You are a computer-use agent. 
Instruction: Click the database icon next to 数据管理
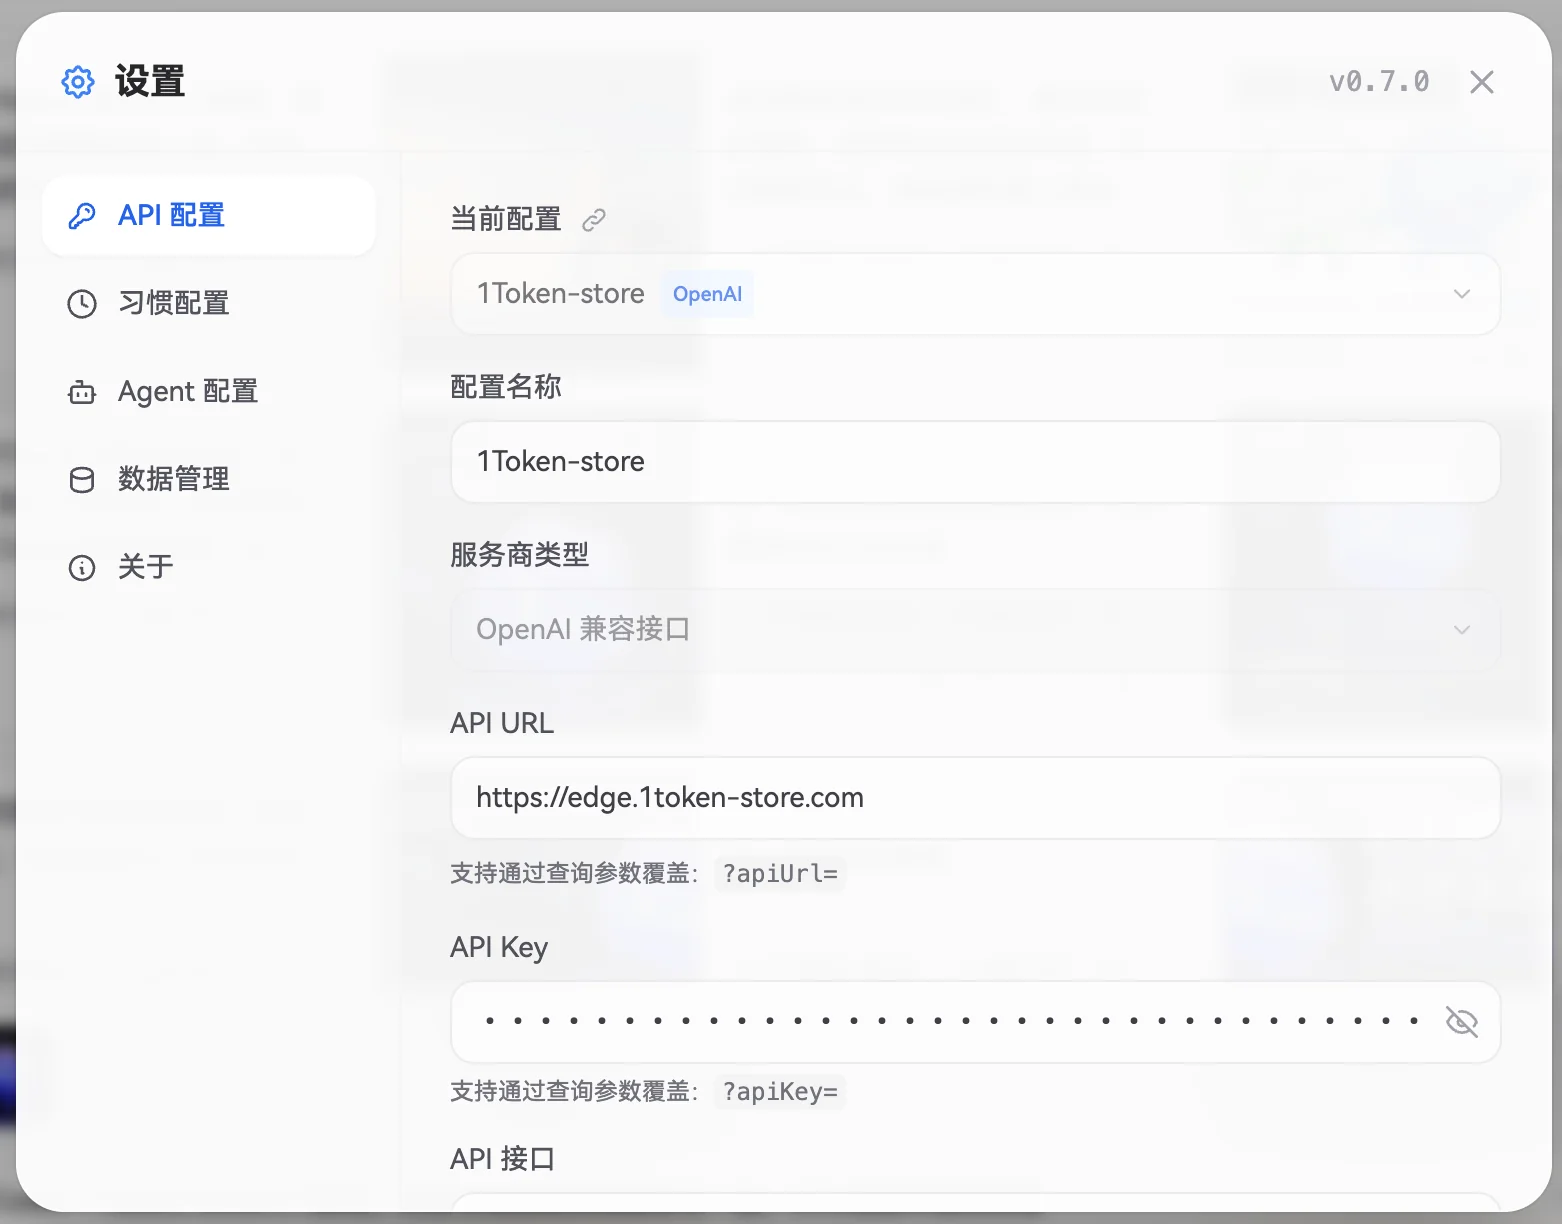click(82, 480)
